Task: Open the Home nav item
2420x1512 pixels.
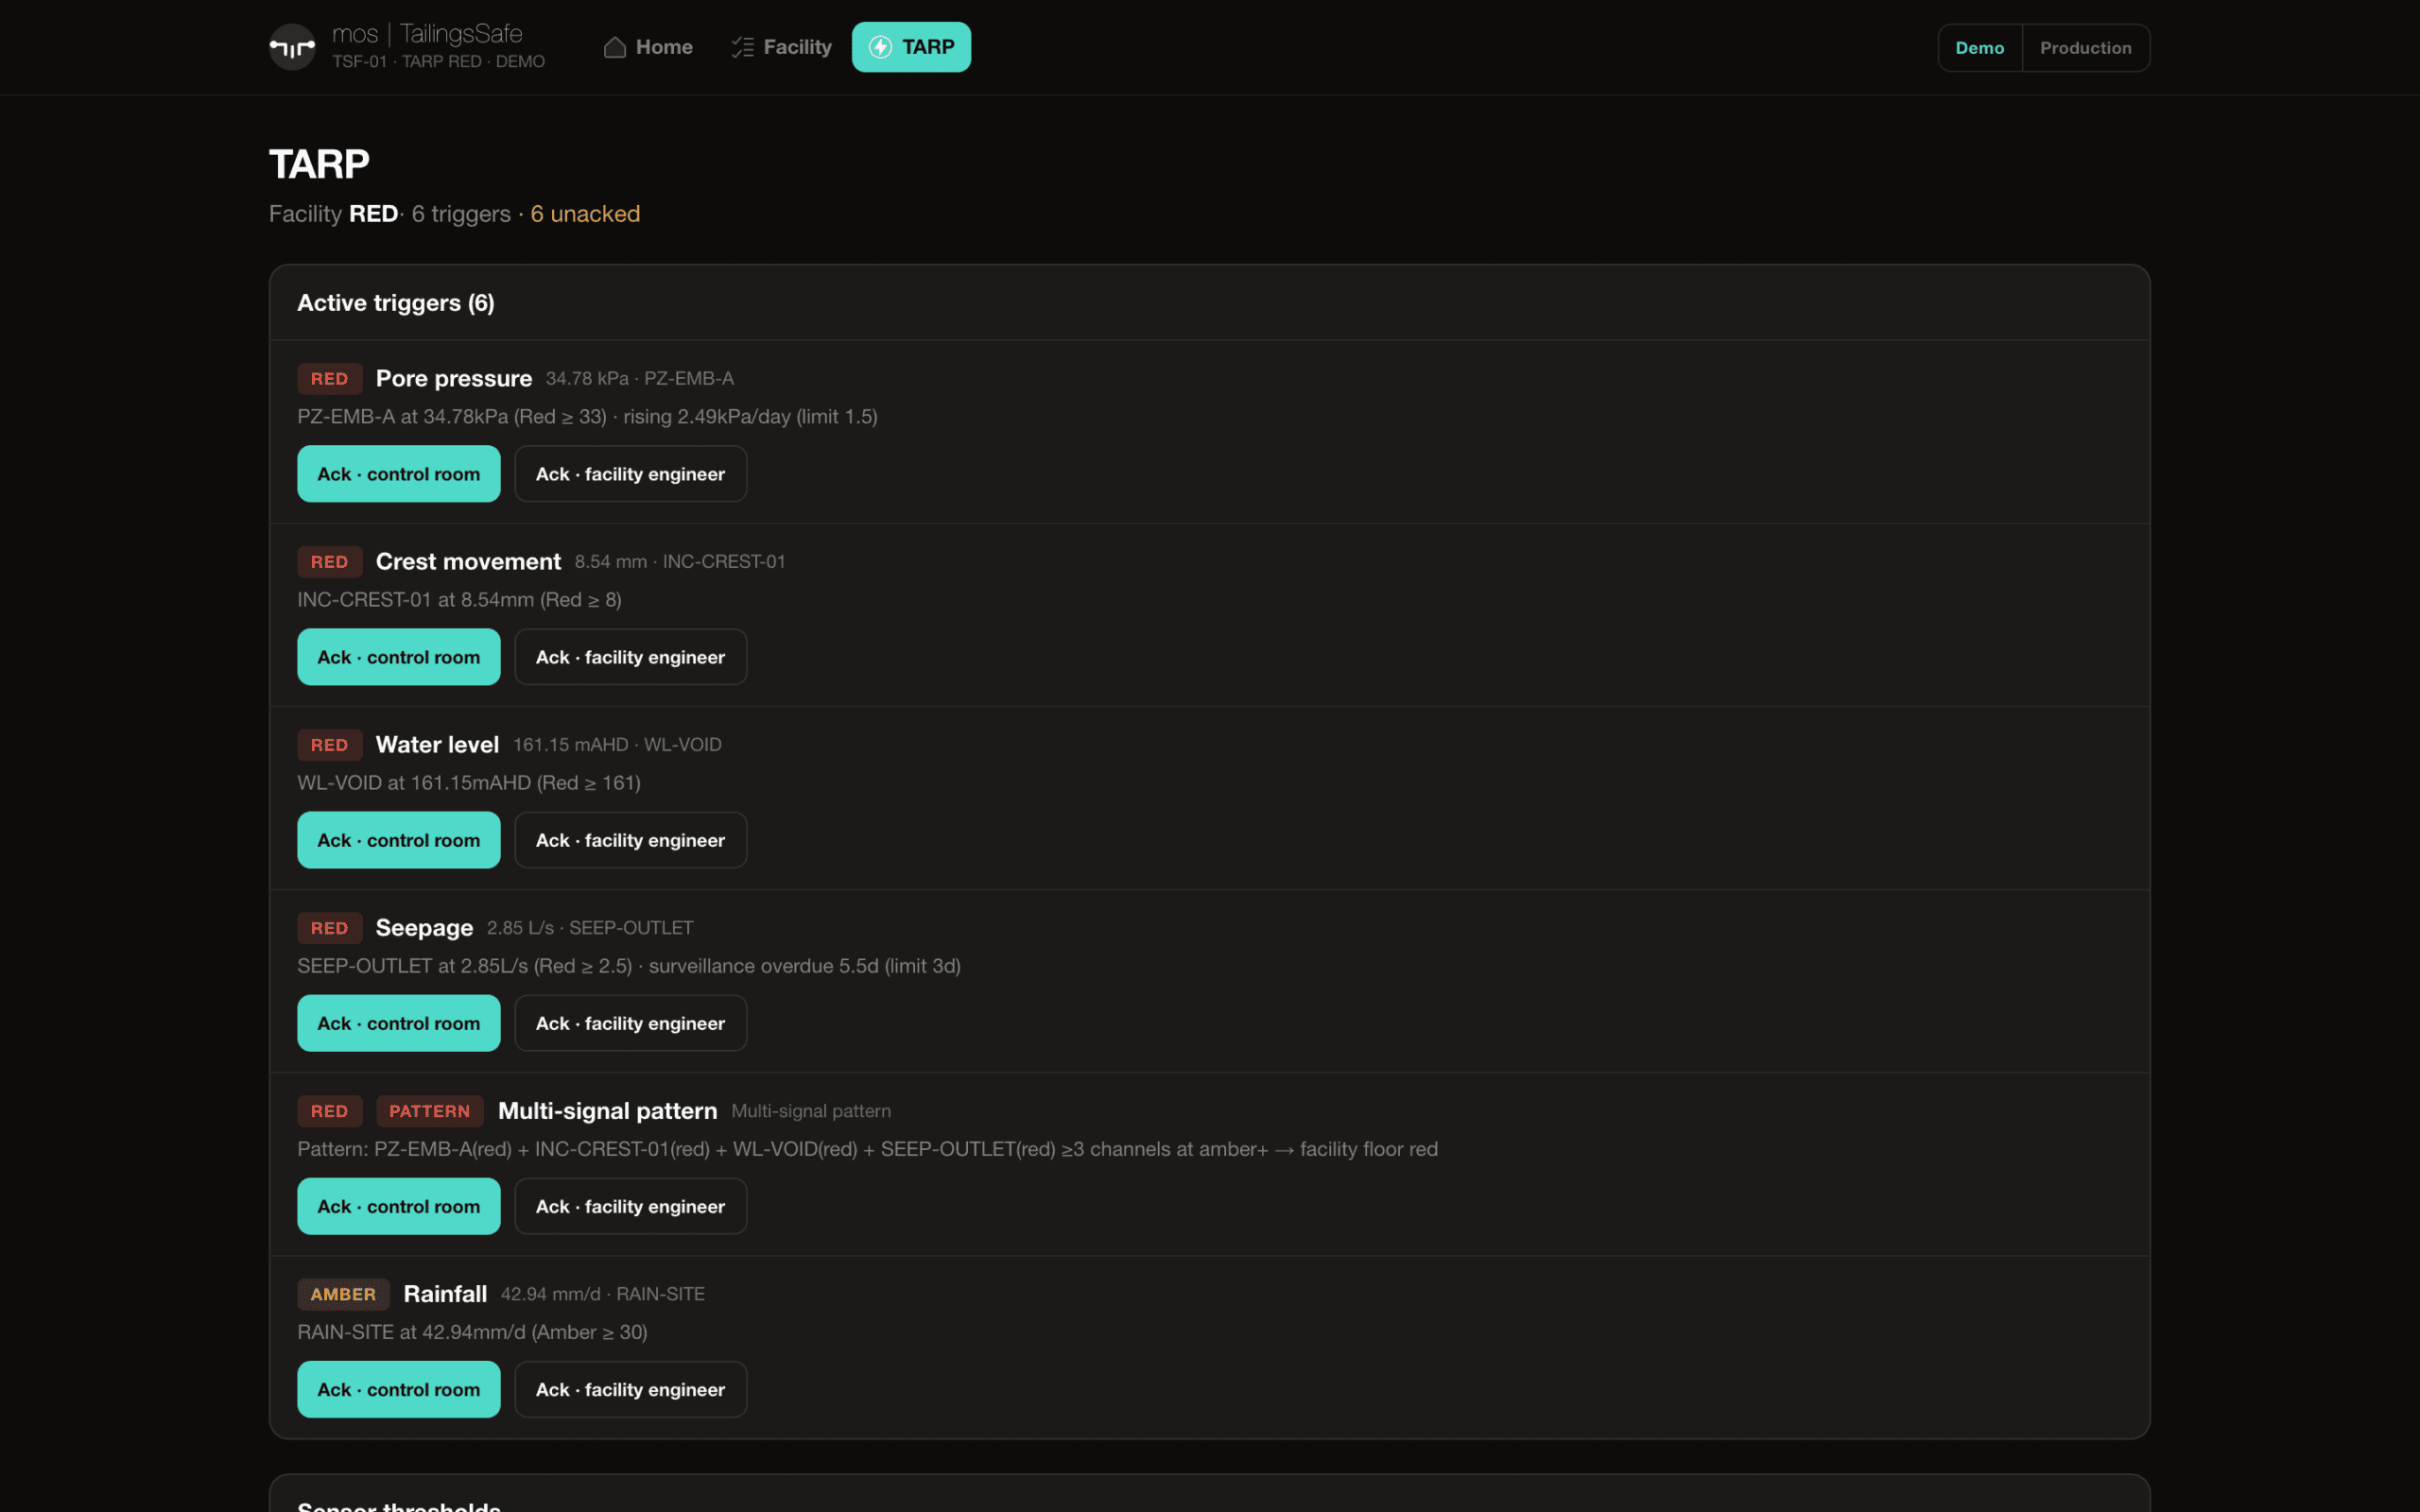Action: pyautogui.click(x=648, y=47)
